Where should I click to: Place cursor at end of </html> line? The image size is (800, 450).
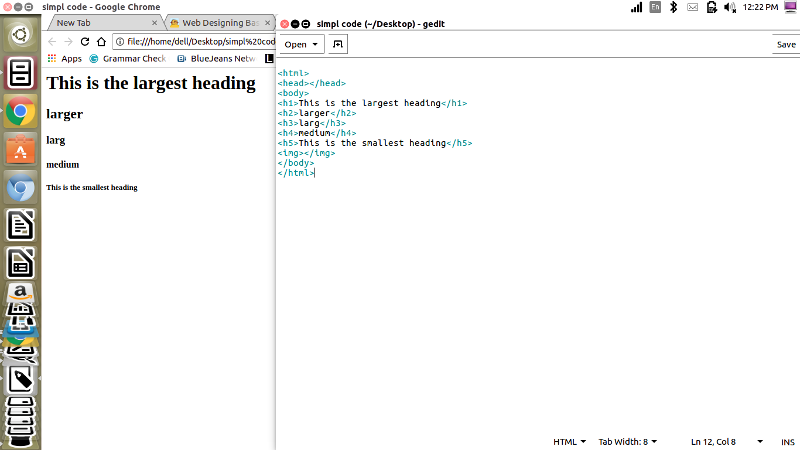coord(315,173)
